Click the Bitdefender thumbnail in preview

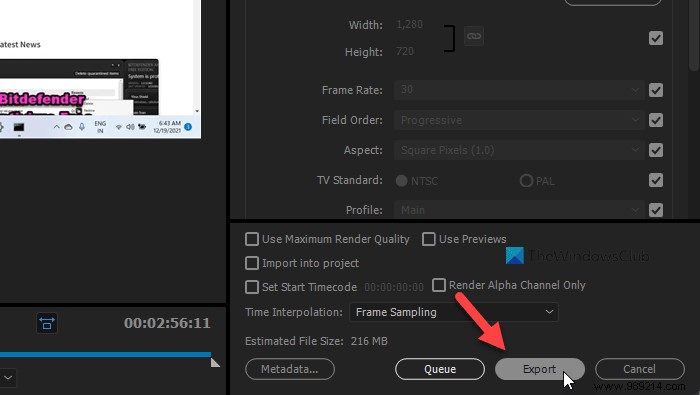tap(79, 87)
